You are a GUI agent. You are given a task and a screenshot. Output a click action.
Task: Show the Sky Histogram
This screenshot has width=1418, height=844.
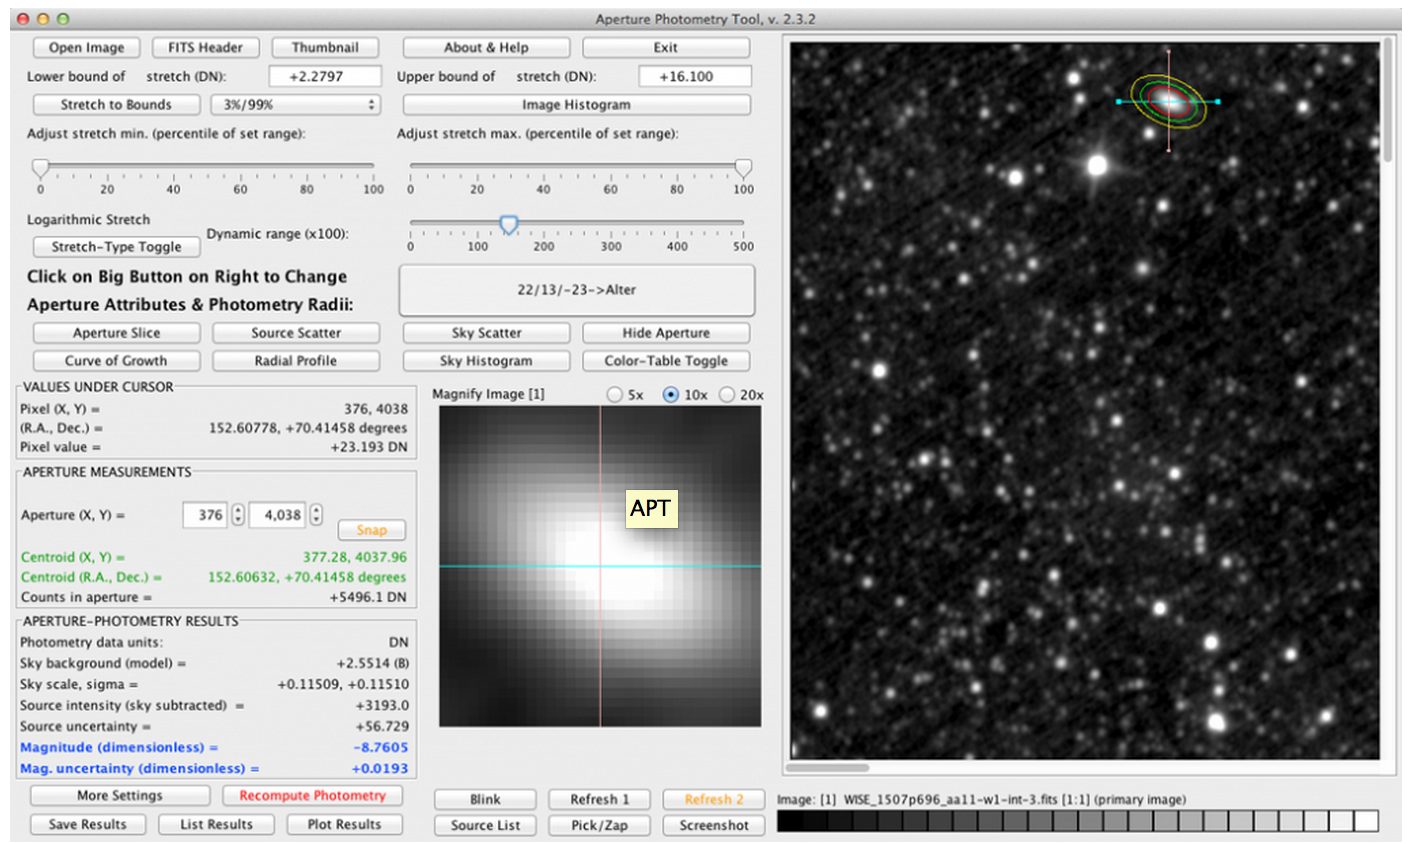pos(486,360)
